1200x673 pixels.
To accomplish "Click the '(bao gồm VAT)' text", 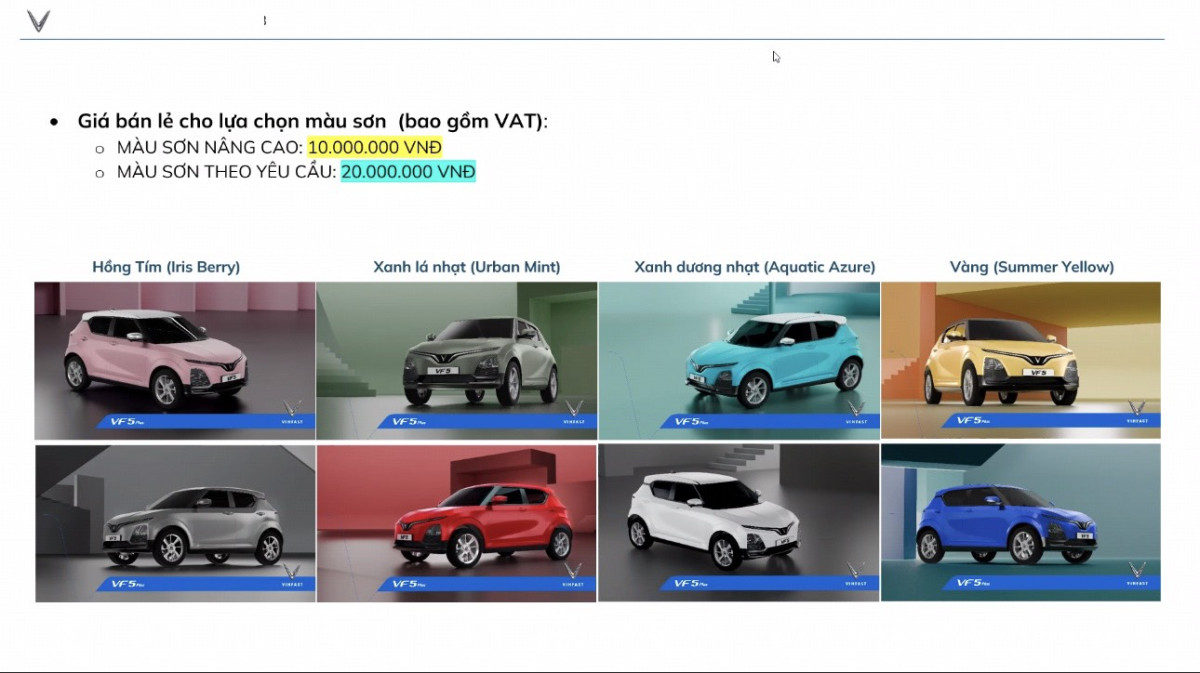I will [473, 121].
